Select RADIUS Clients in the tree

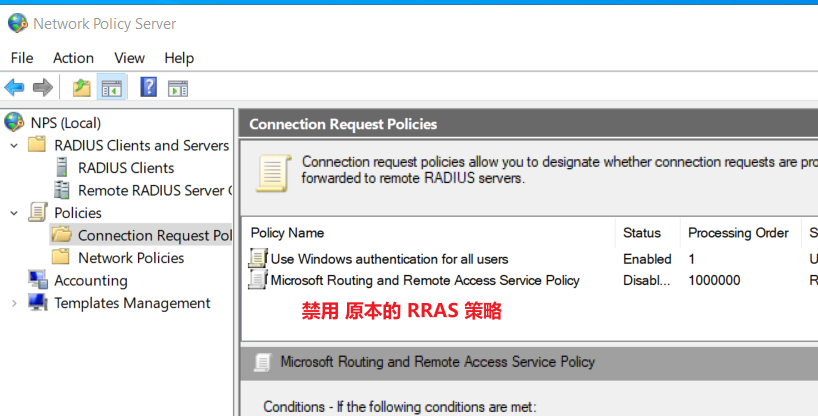(x=126, y=168)
